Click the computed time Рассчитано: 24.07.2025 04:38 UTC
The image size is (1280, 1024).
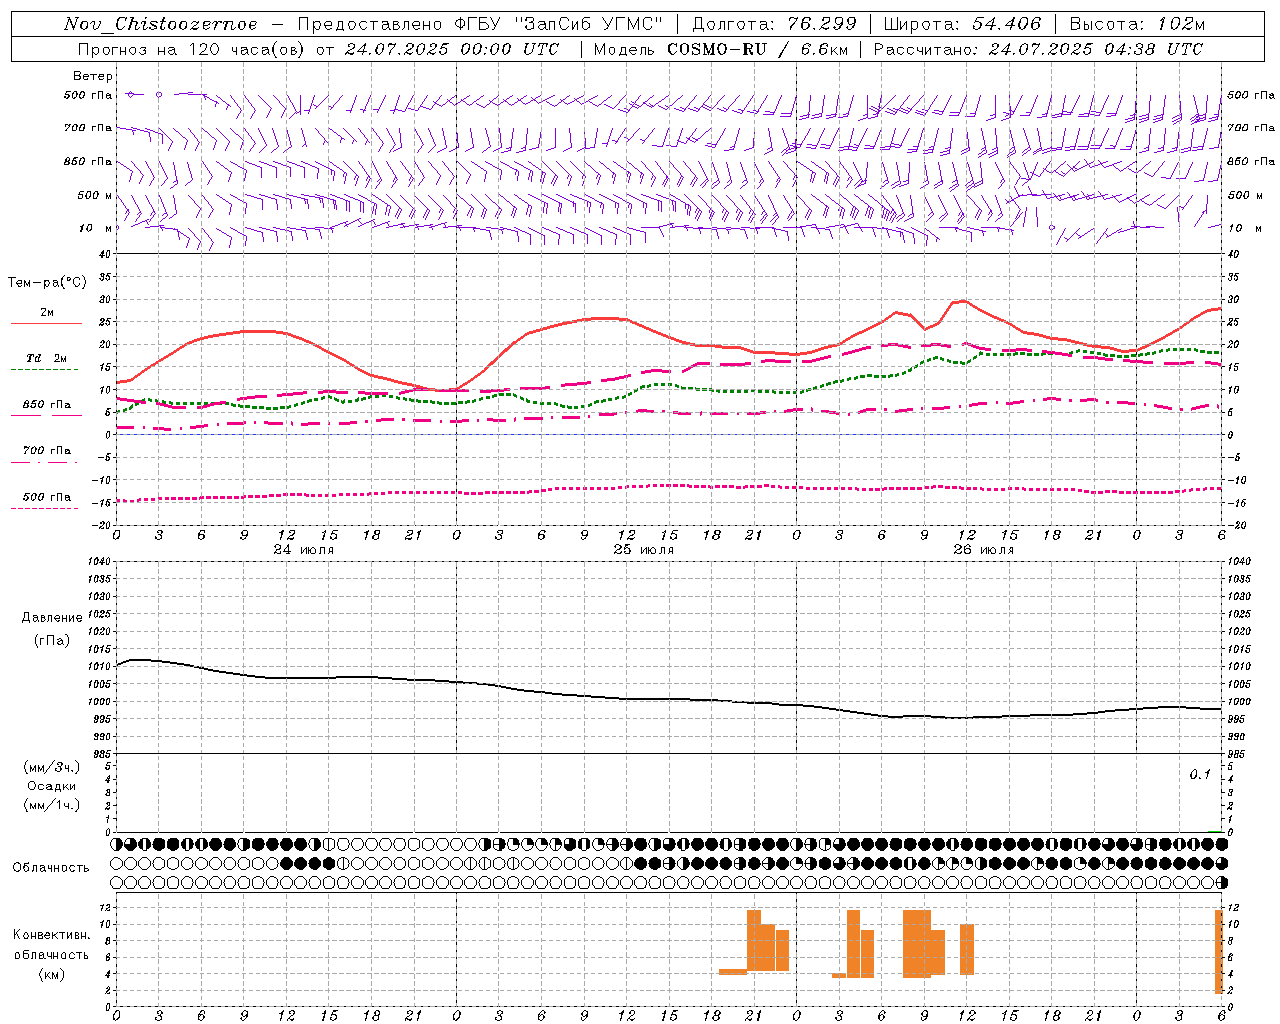pos(1038,49)
